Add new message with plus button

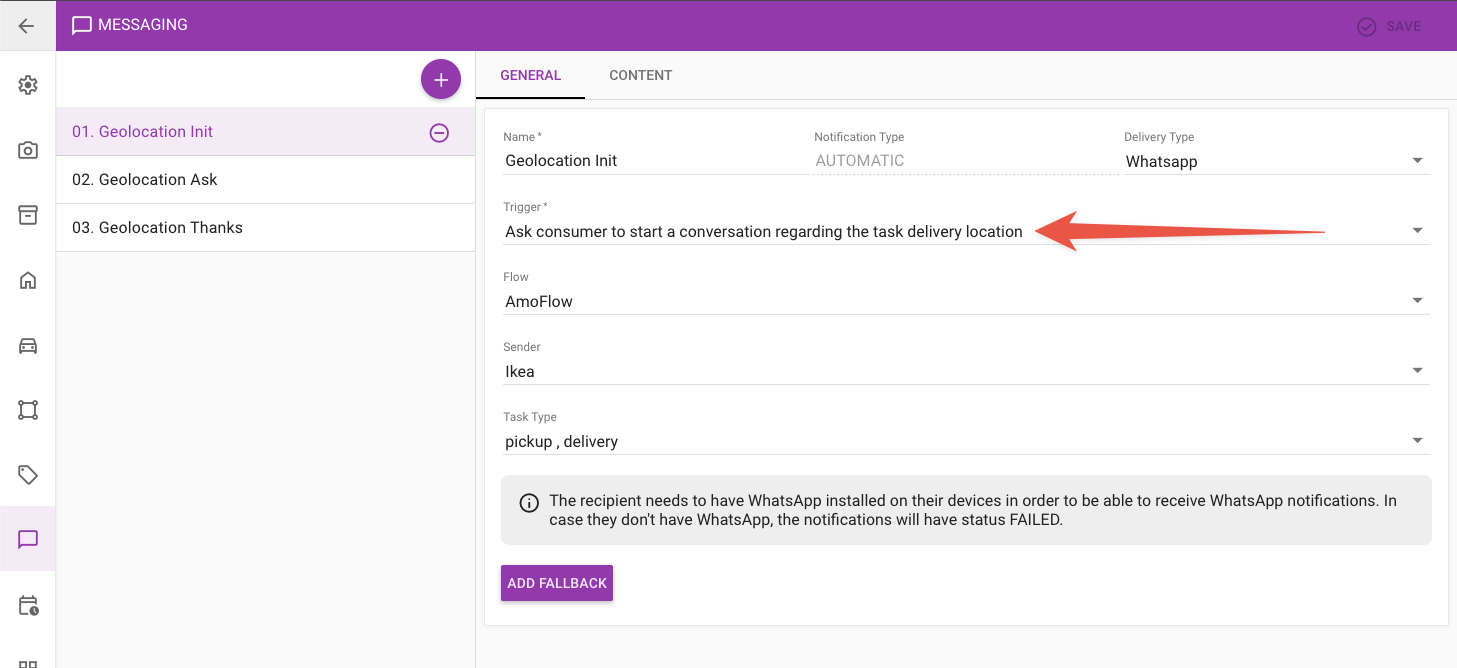pyautogui.click(x=441, y=80)
